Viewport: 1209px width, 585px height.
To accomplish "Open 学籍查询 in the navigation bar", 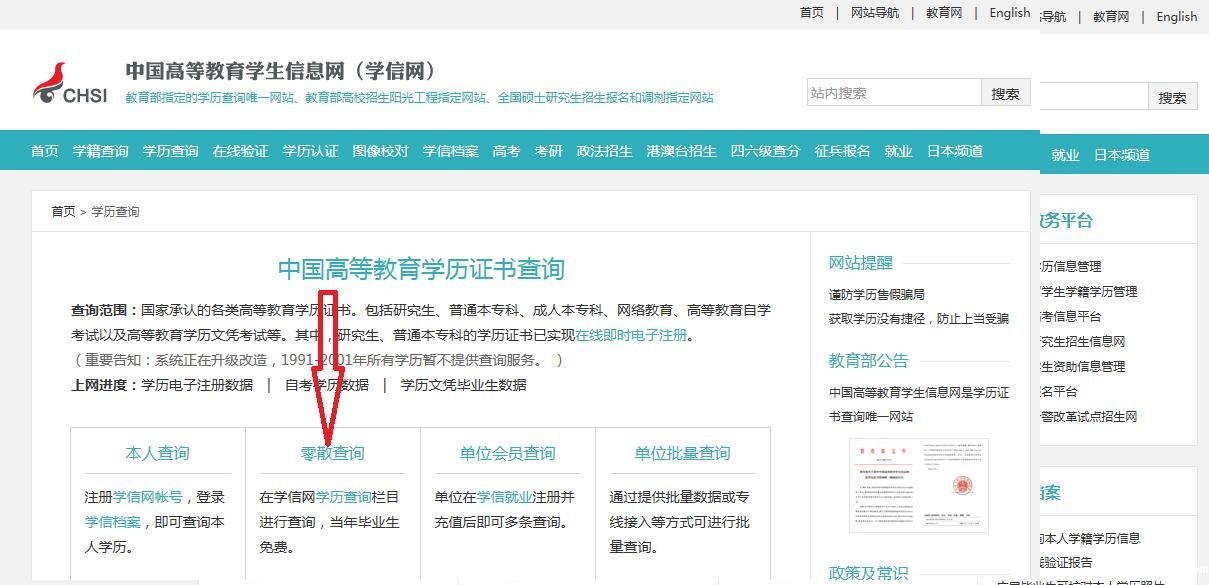I will (x=100, y=151).
